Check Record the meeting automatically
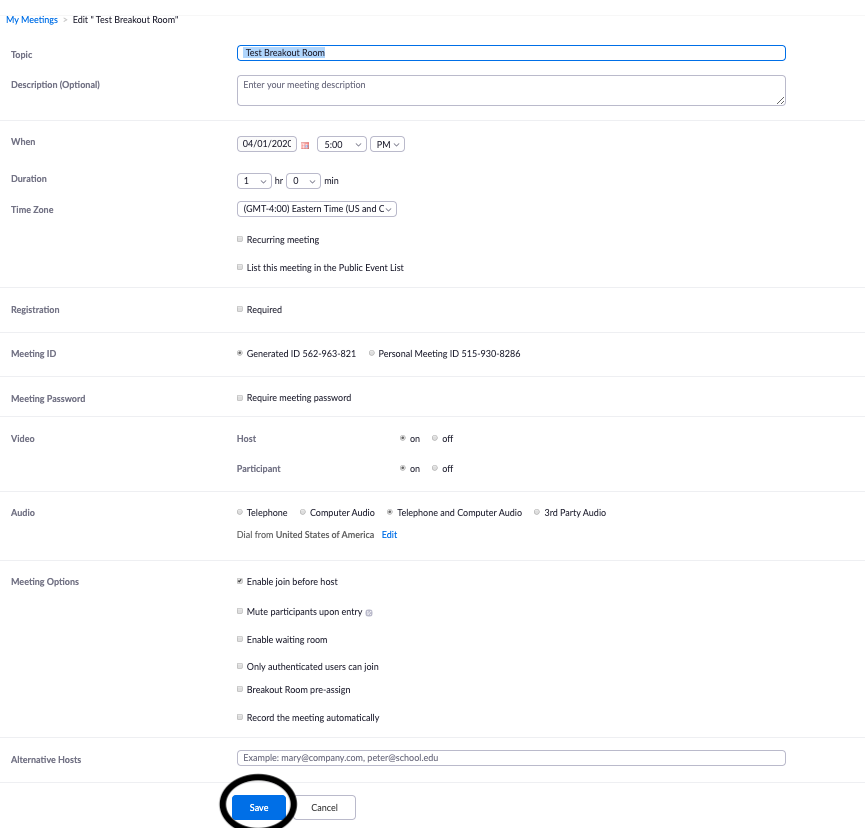 (x=240, y=717)
